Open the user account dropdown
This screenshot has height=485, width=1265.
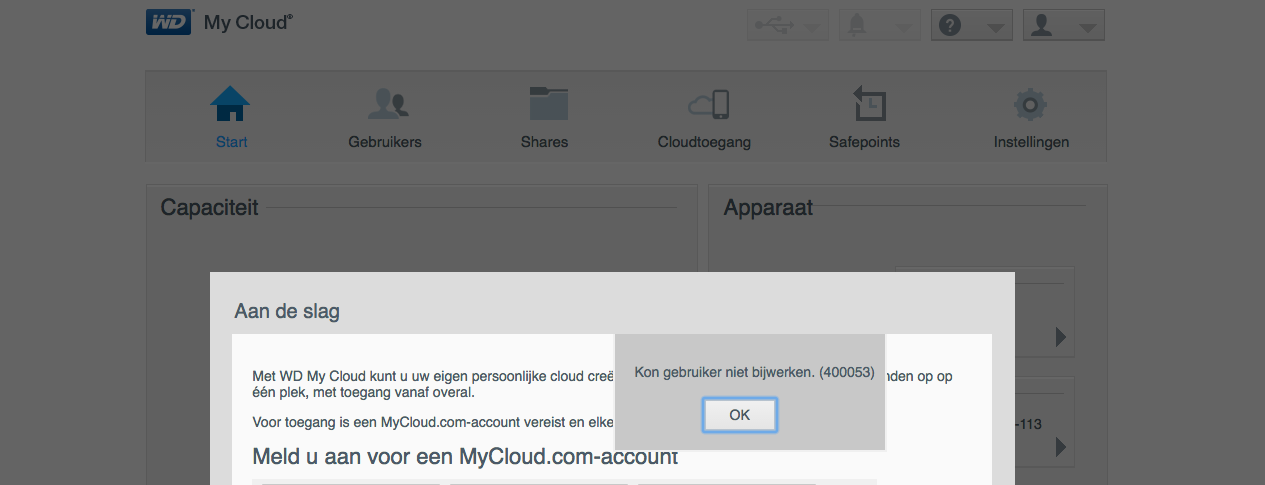click(1064, 26)
